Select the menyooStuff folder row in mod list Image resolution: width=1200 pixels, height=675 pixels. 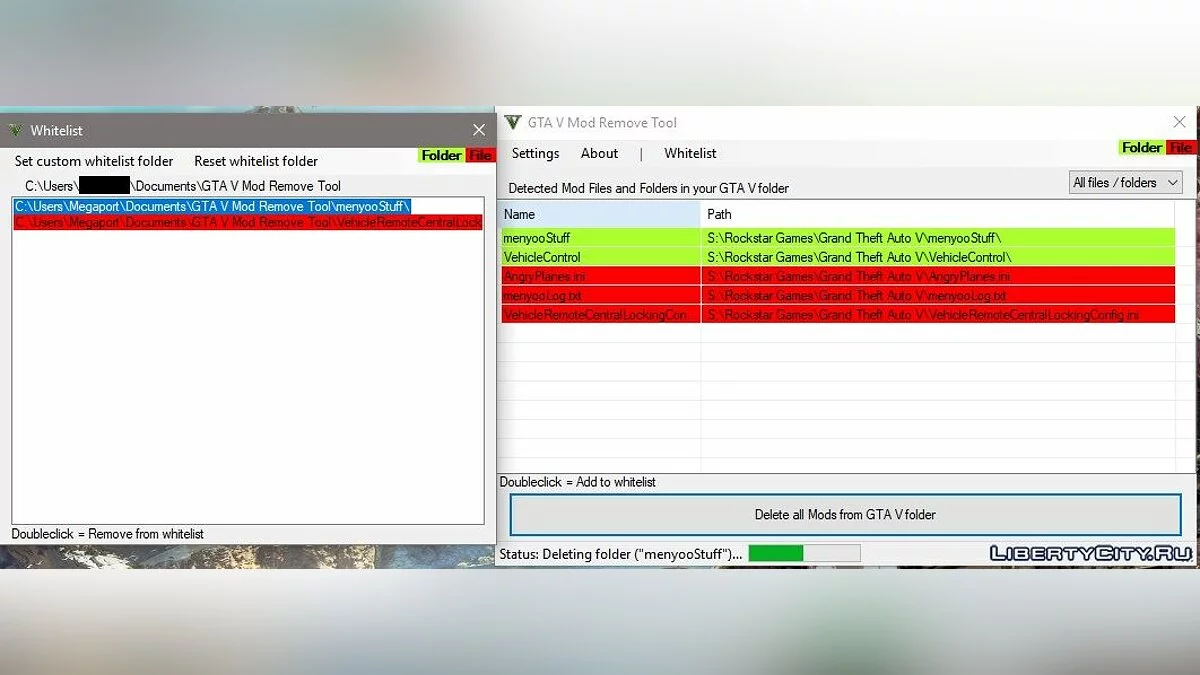click(600, 238)
